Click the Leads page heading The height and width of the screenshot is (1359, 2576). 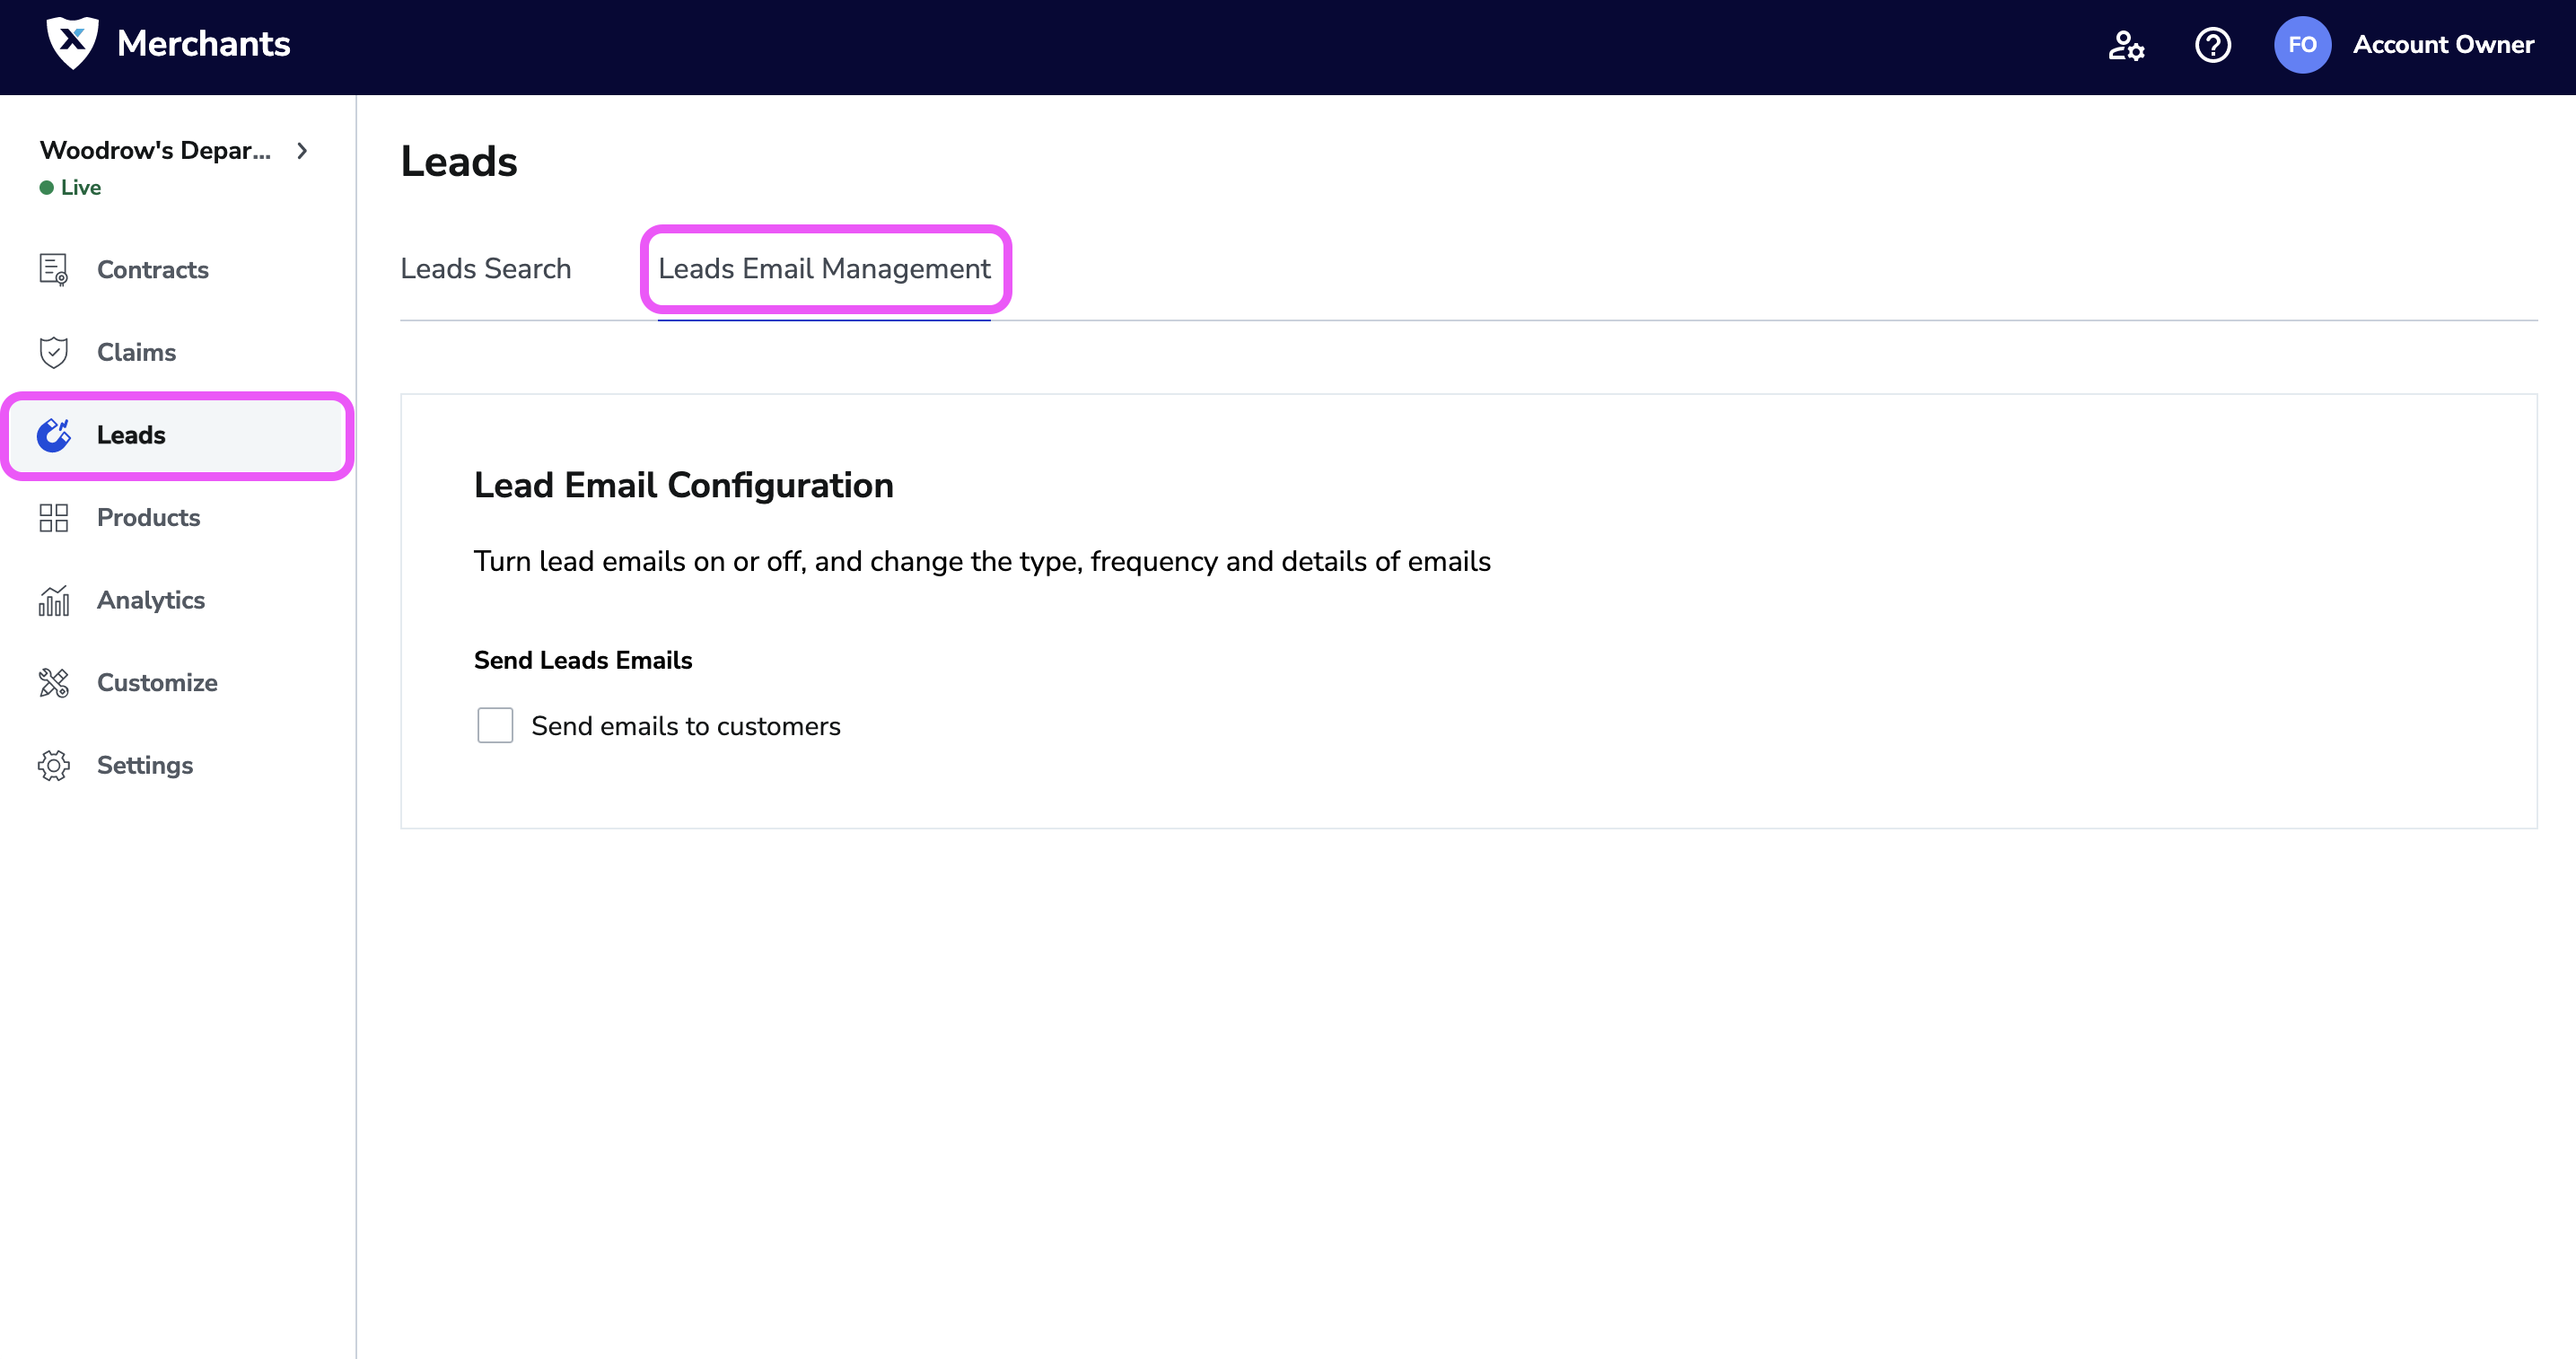[x=459, y=161]
